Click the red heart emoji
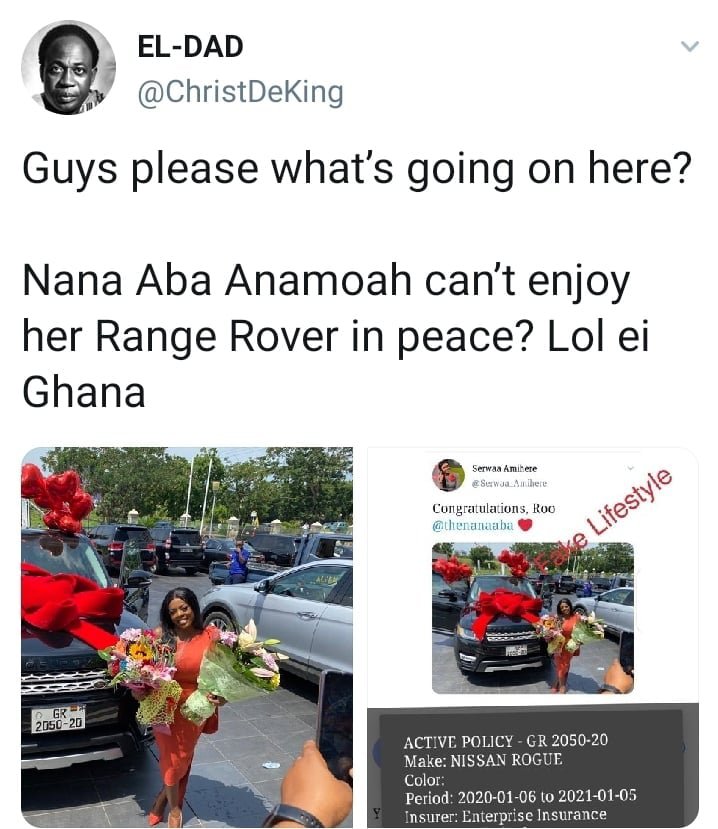 tap(524, 525)
